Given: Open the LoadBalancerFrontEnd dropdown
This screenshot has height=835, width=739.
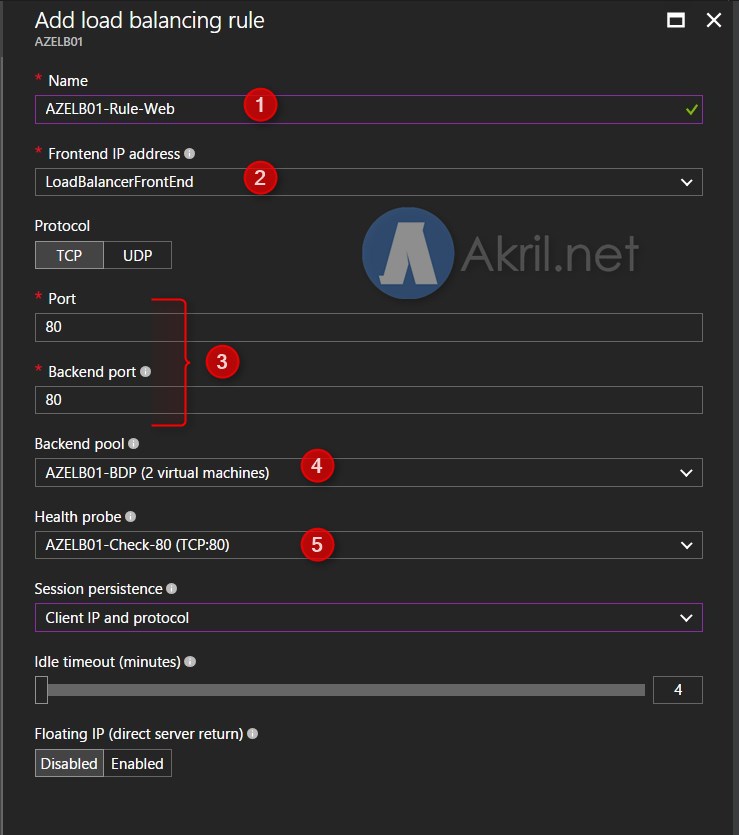Looking at the screenshot, I should click(x=368, y=182).
